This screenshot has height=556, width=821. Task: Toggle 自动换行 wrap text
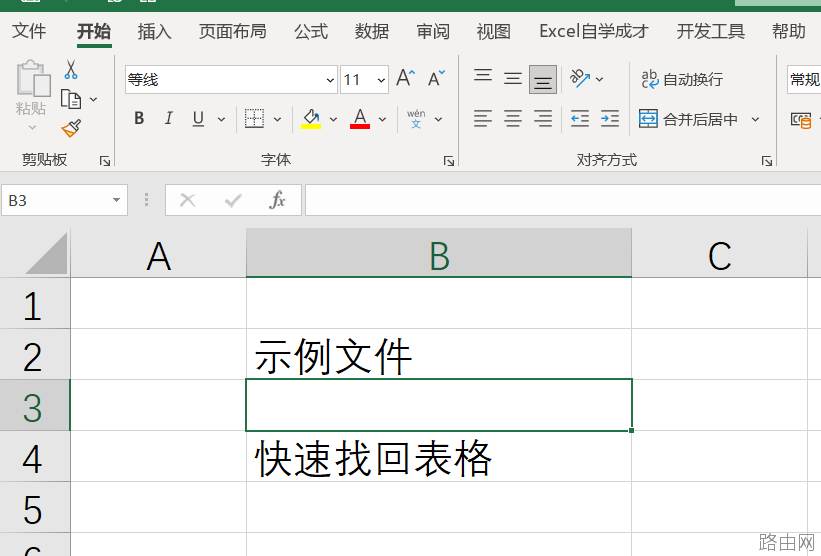(682, 80)
